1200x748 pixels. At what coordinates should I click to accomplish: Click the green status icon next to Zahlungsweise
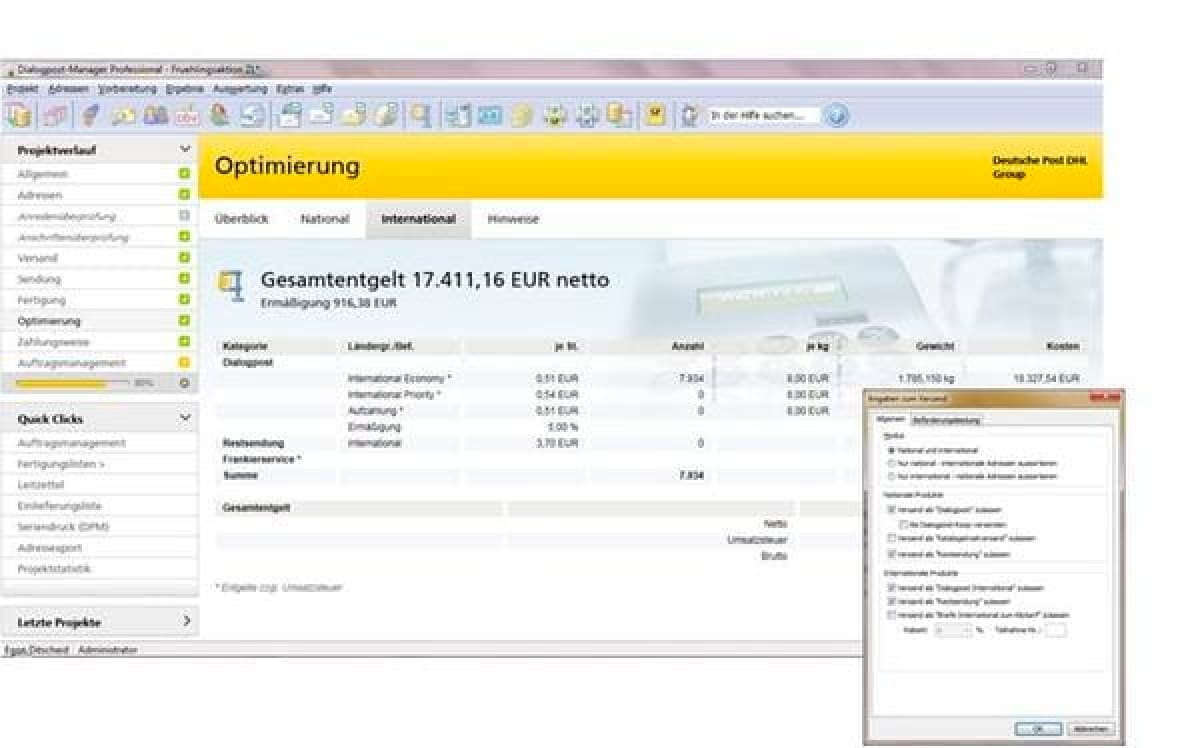184,342
